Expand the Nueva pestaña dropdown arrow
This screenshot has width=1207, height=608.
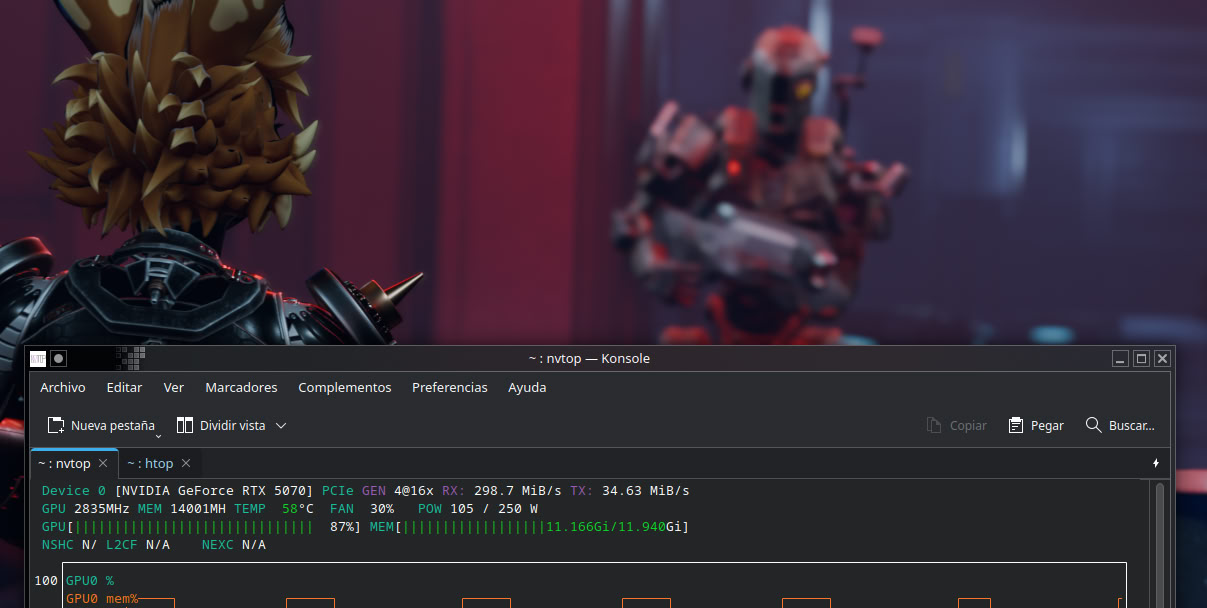pyautogui.click(x=158, y=435)
